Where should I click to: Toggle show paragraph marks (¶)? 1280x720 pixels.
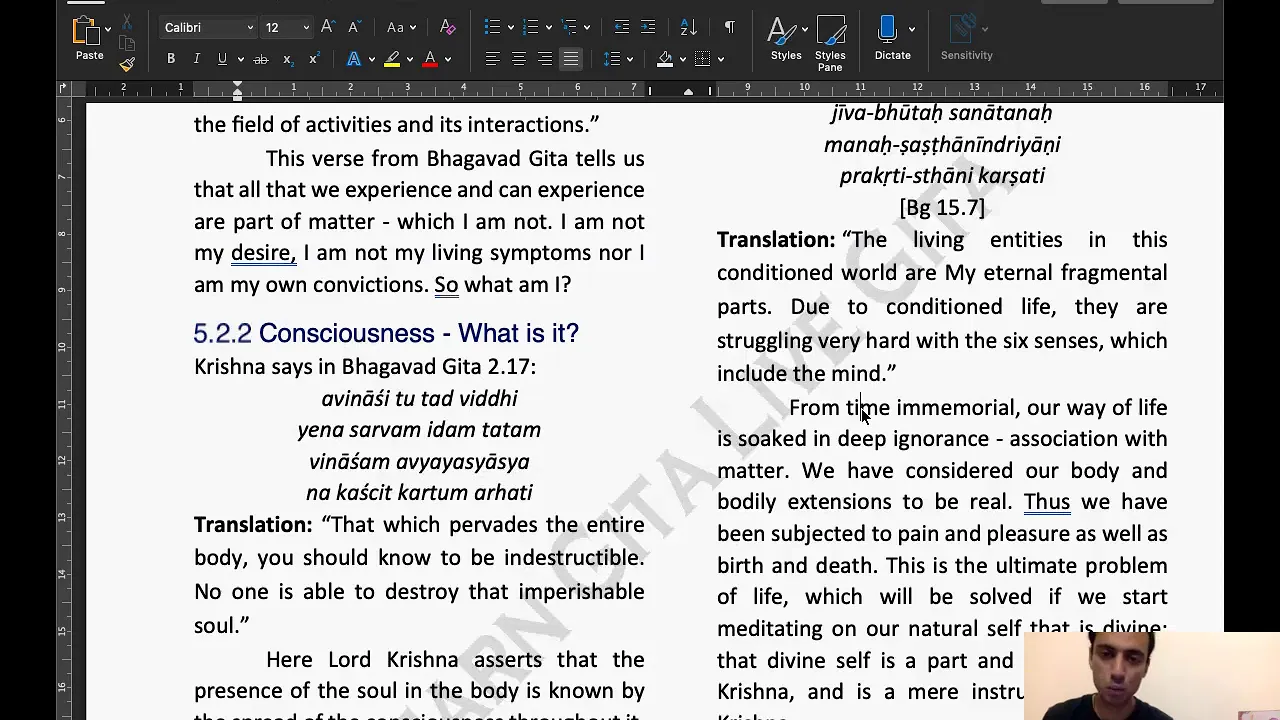(729, 27)
